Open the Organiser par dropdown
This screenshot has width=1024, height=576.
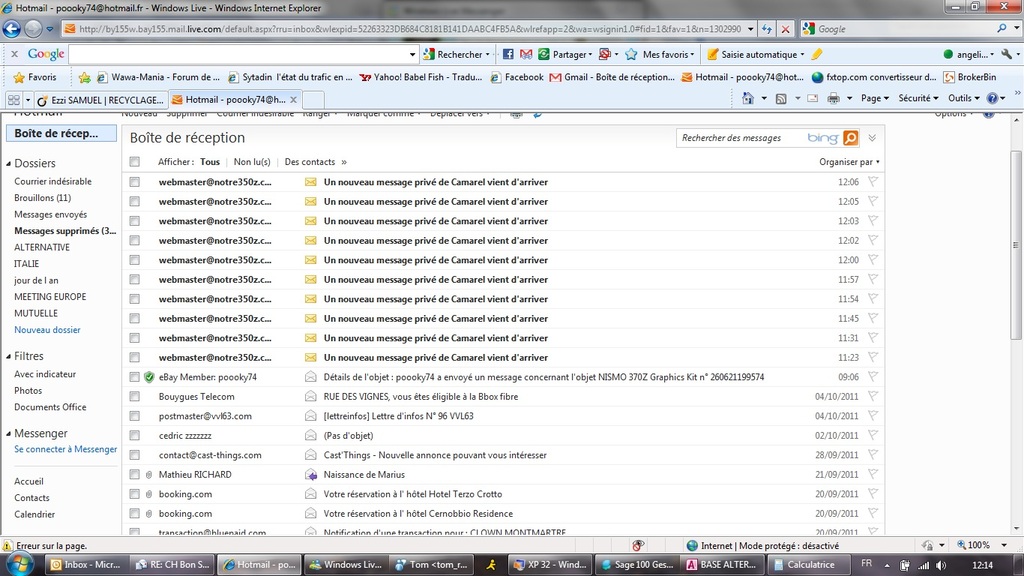849,162
